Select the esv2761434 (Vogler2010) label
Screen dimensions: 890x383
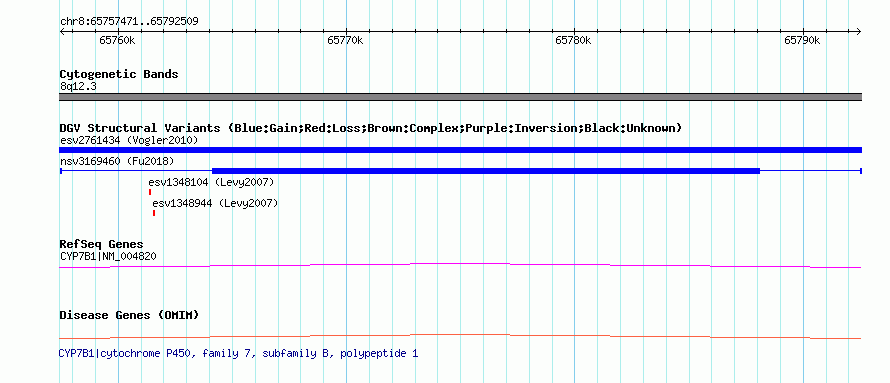click(x=129, y=140)
